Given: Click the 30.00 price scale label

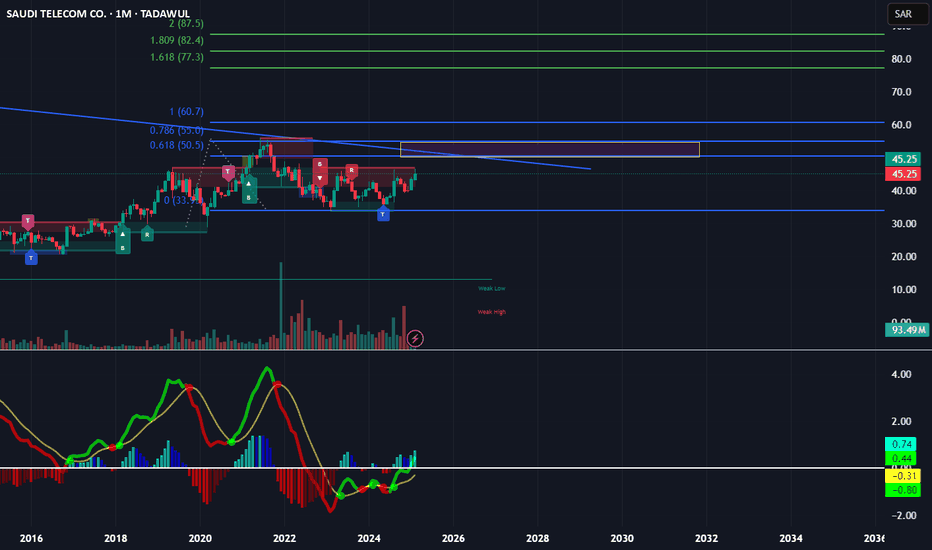Looking at the screenshot, I should (x=903, y=224).
